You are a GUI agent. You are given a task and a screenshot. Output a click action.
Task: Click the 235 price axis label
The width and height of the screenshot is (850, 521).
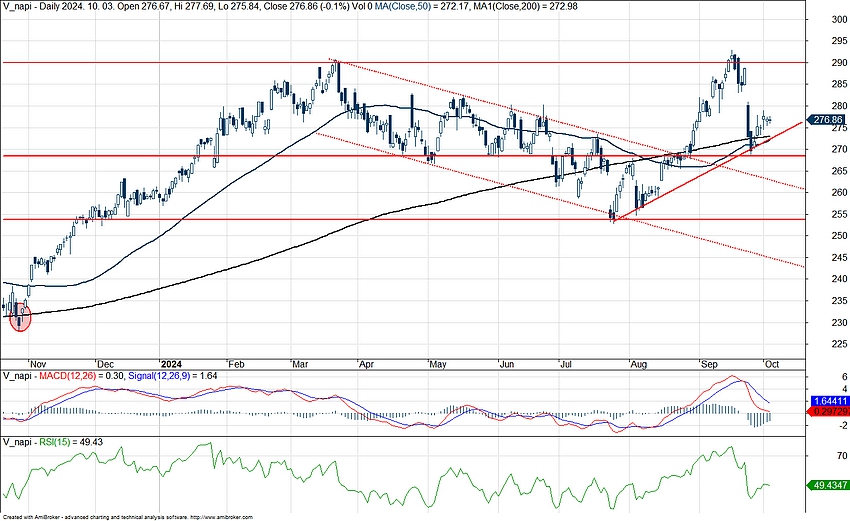click(839, 301)
